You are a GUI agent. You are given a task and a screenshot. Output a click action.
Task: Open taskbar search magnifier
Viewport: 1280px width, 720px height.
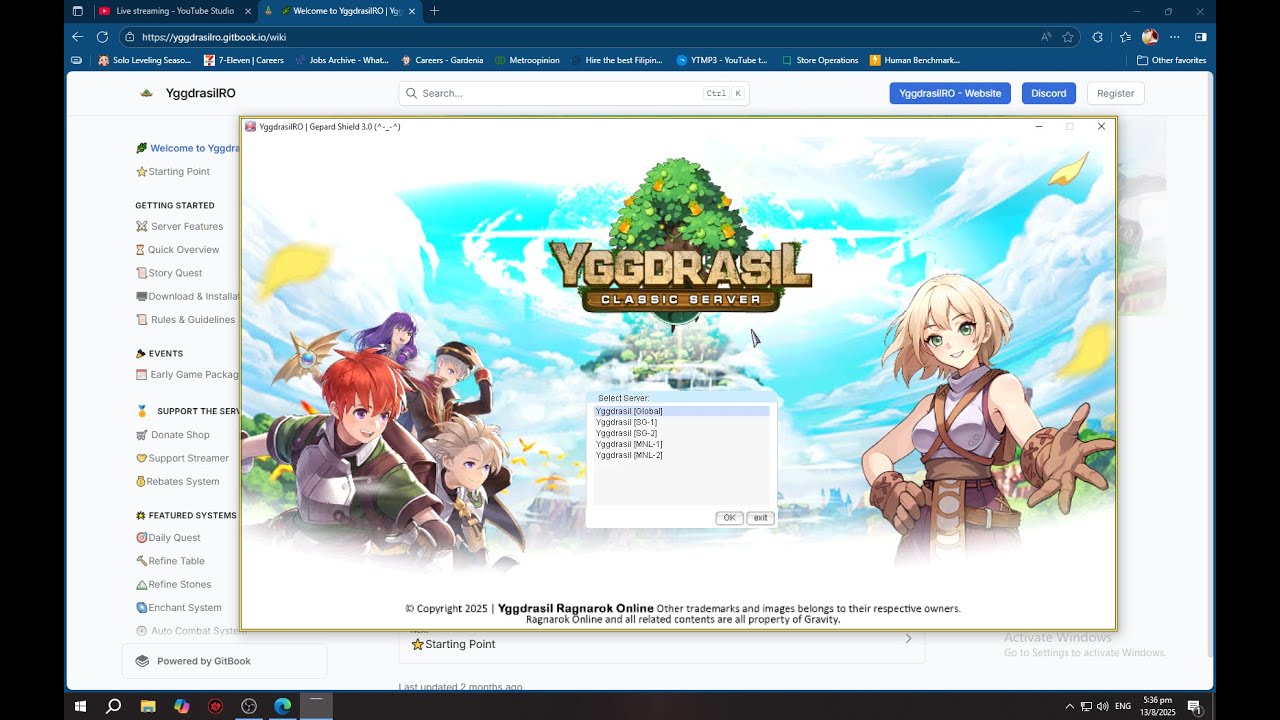(113, 706)
